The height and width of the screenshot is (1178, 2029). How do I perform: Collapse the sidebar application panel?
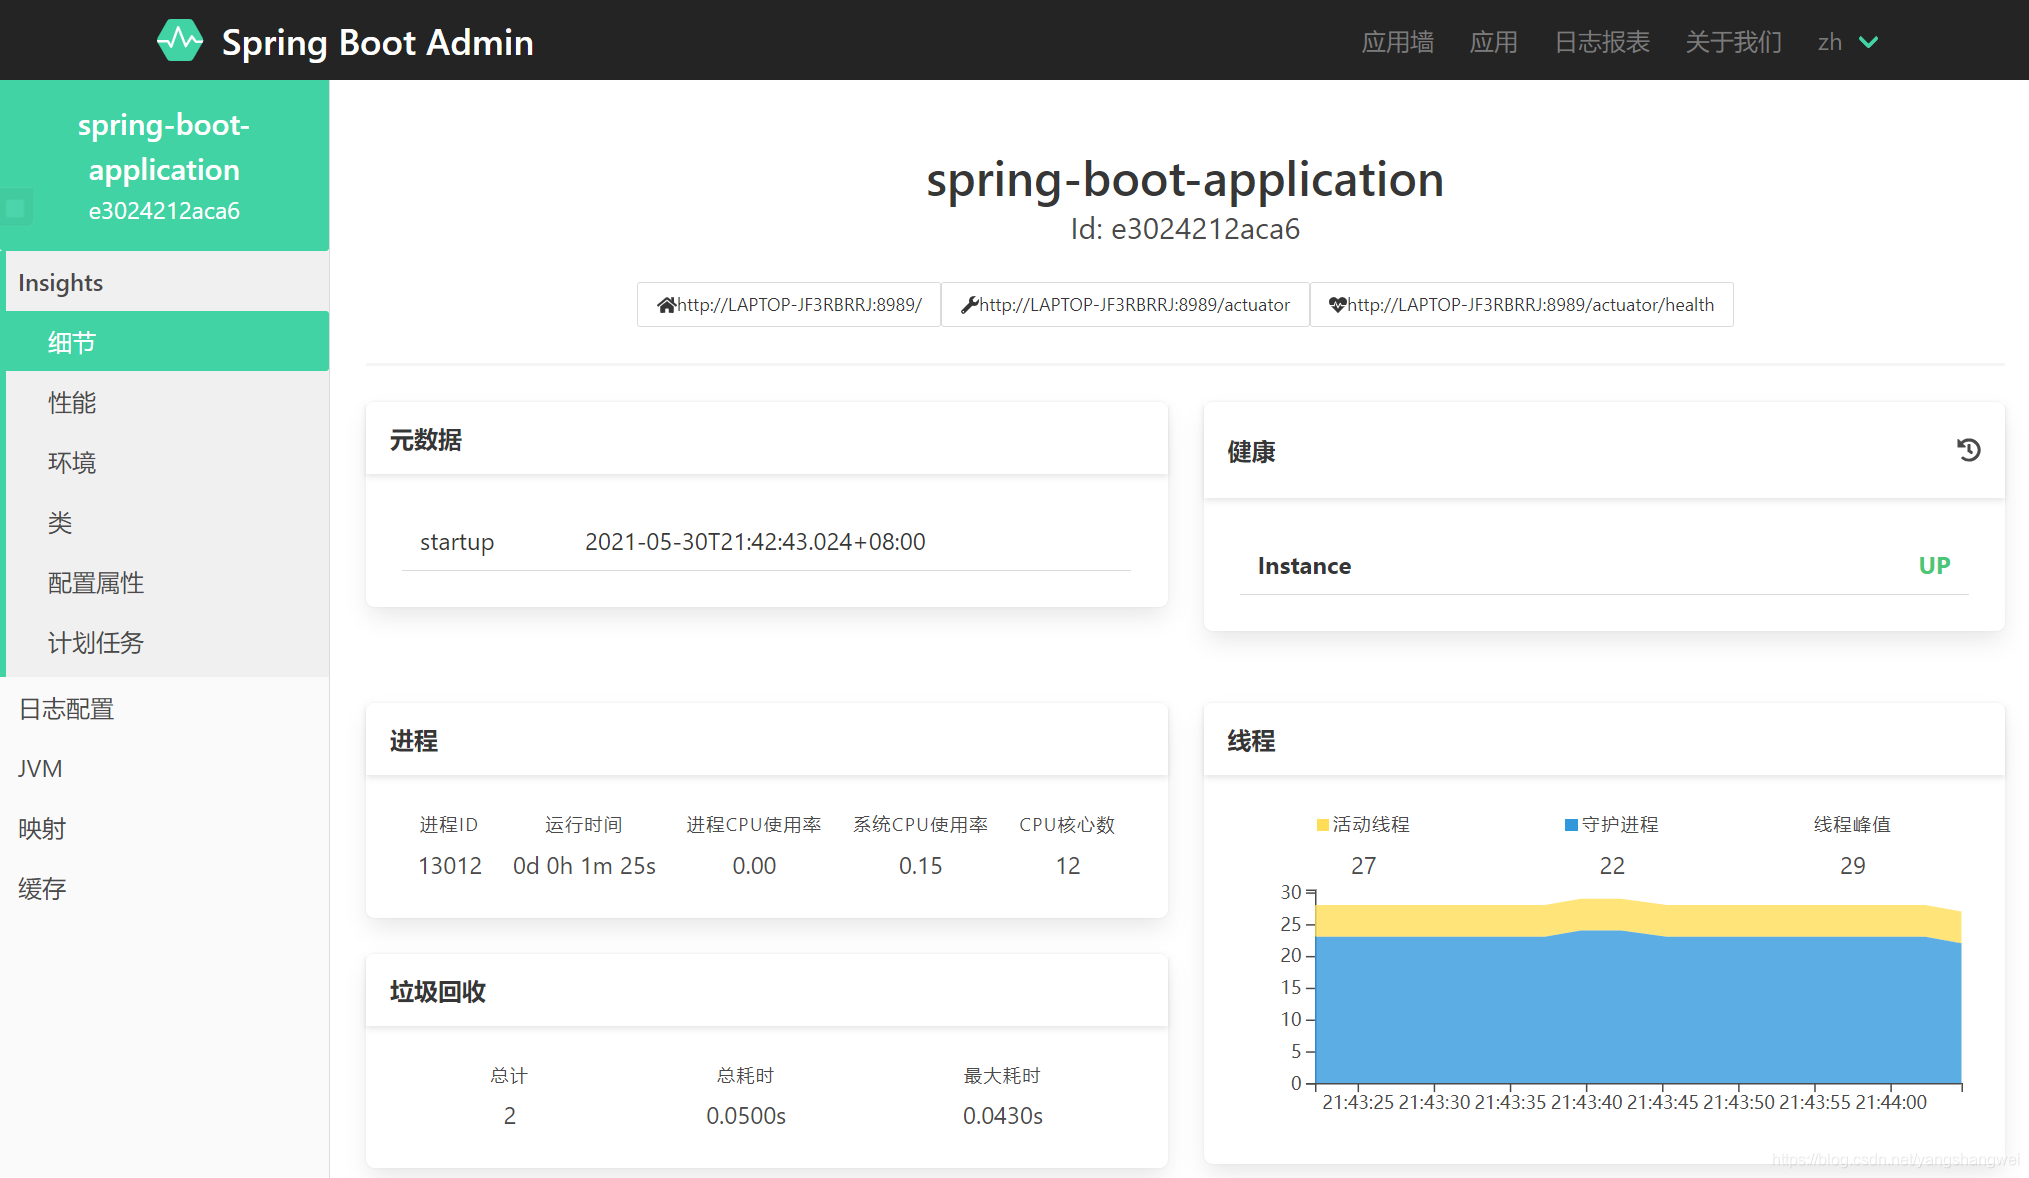coord(164,168)
